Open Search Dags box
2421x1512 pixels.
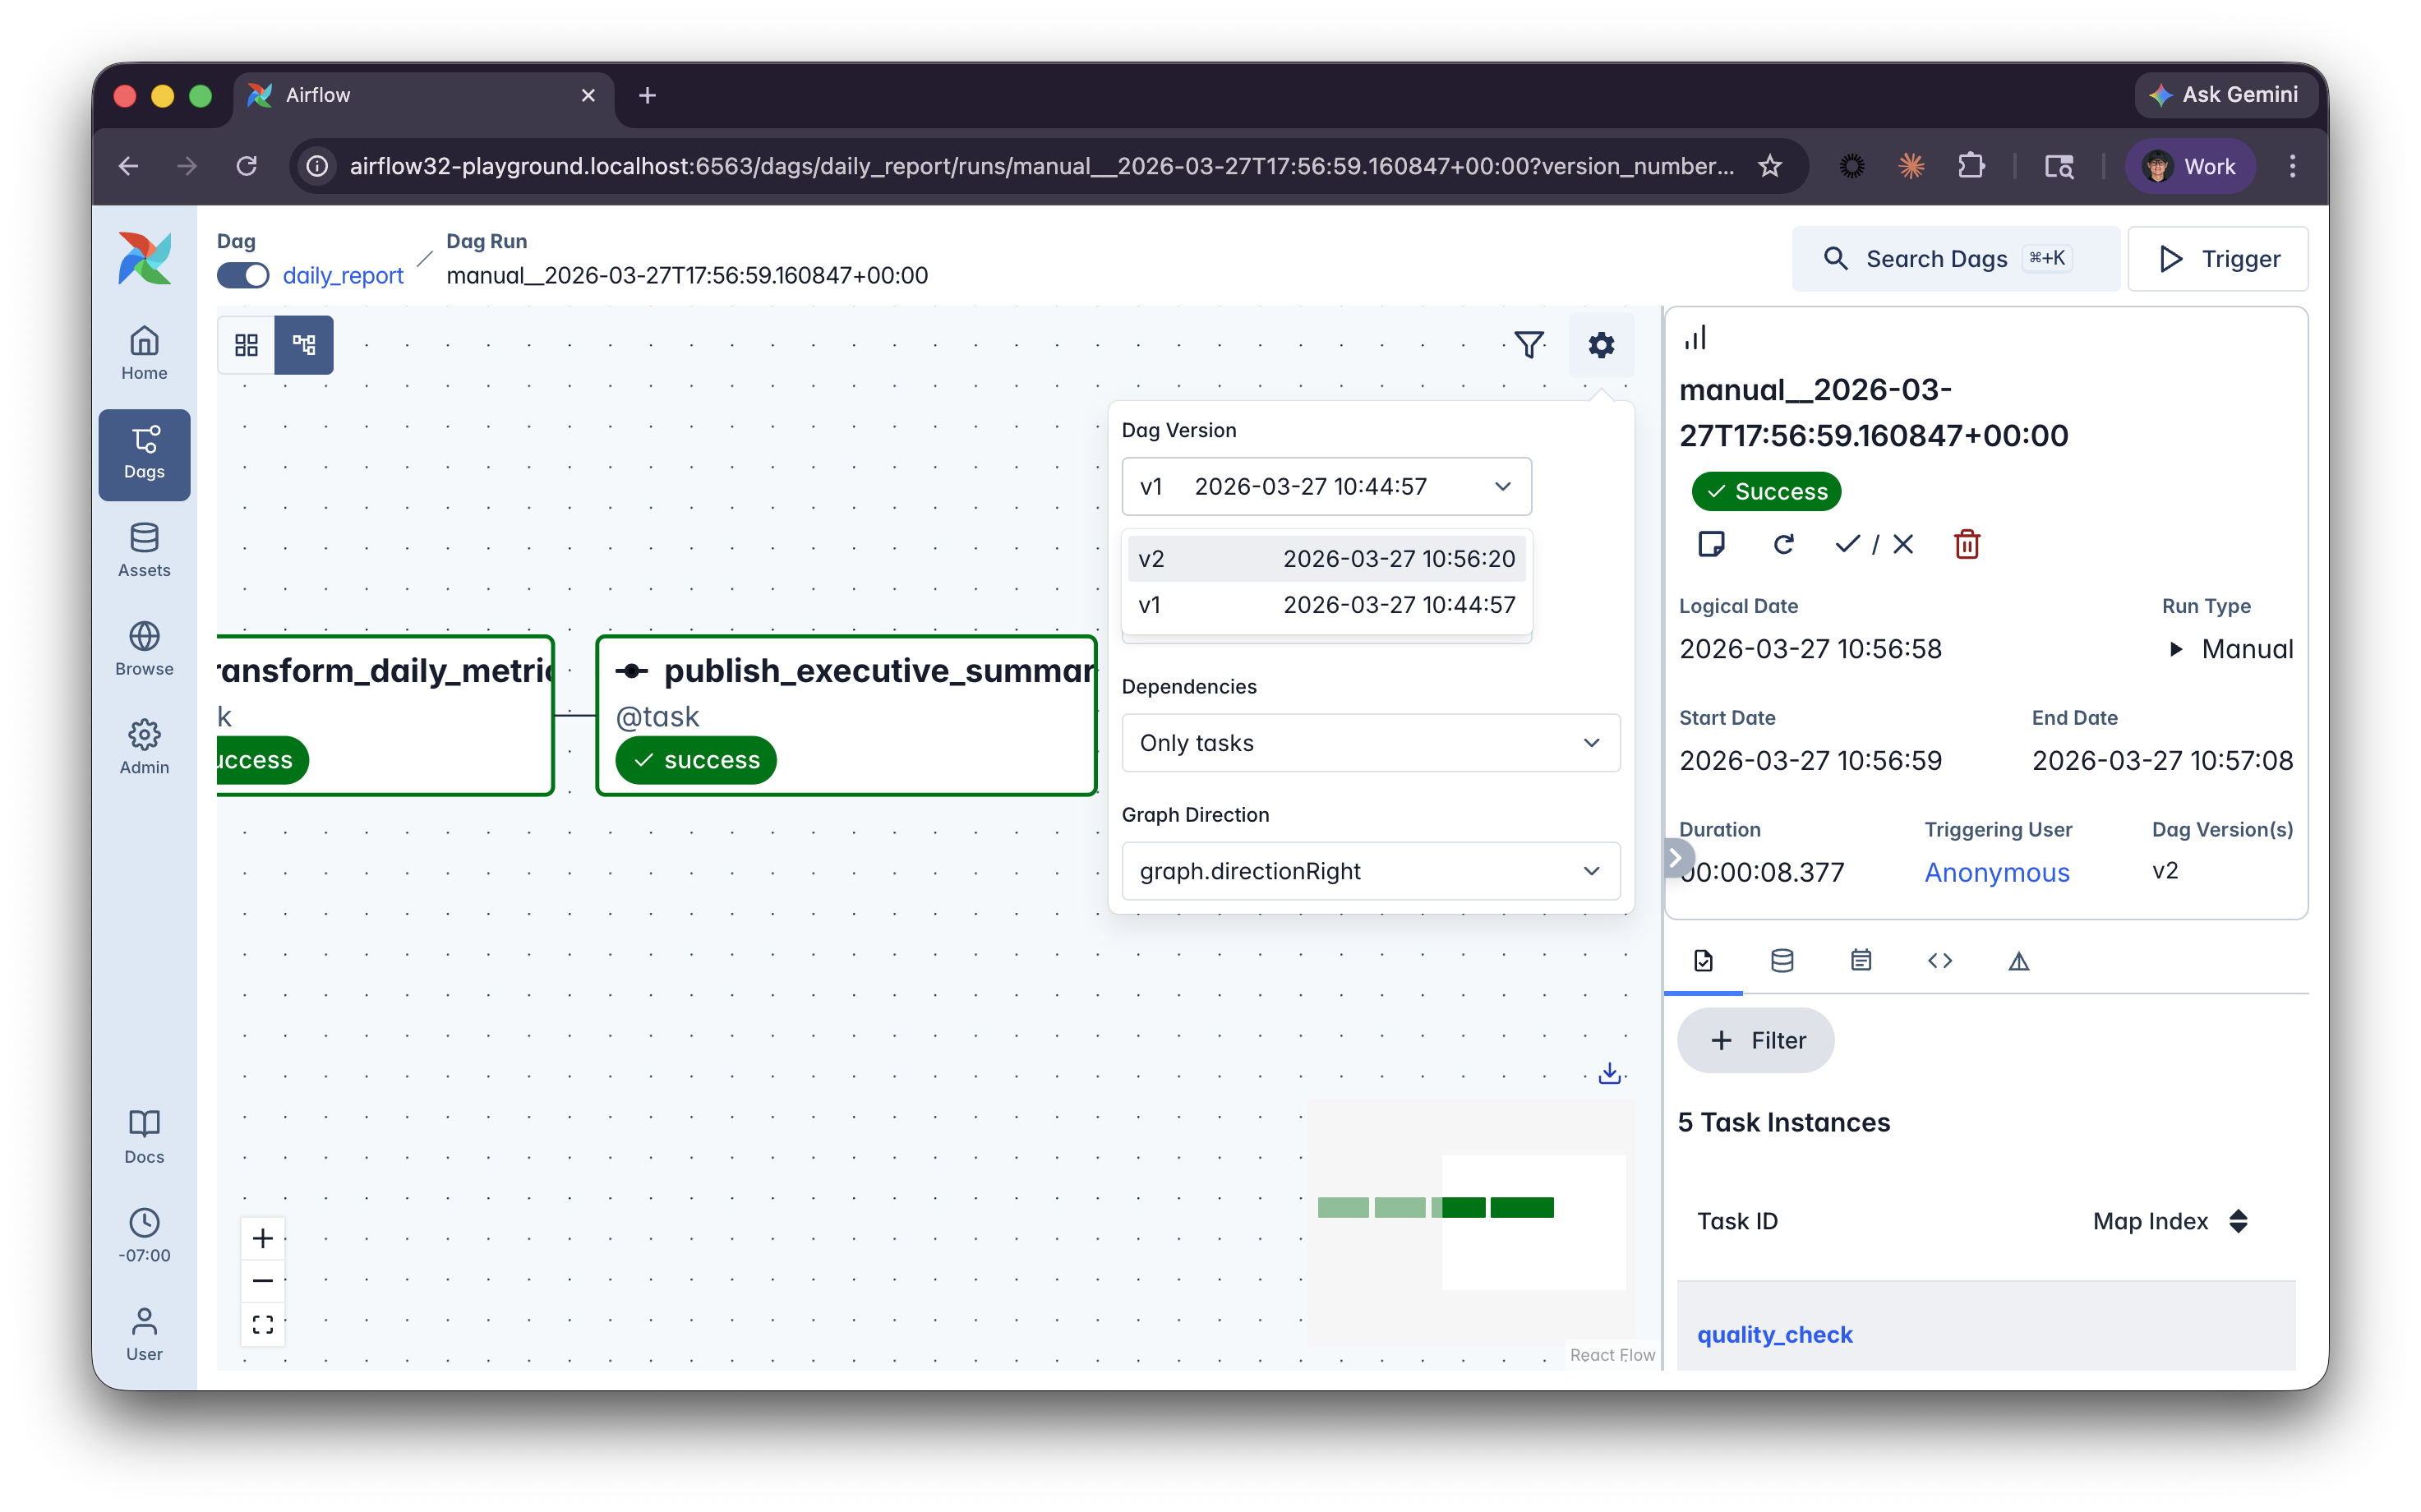1955,259
